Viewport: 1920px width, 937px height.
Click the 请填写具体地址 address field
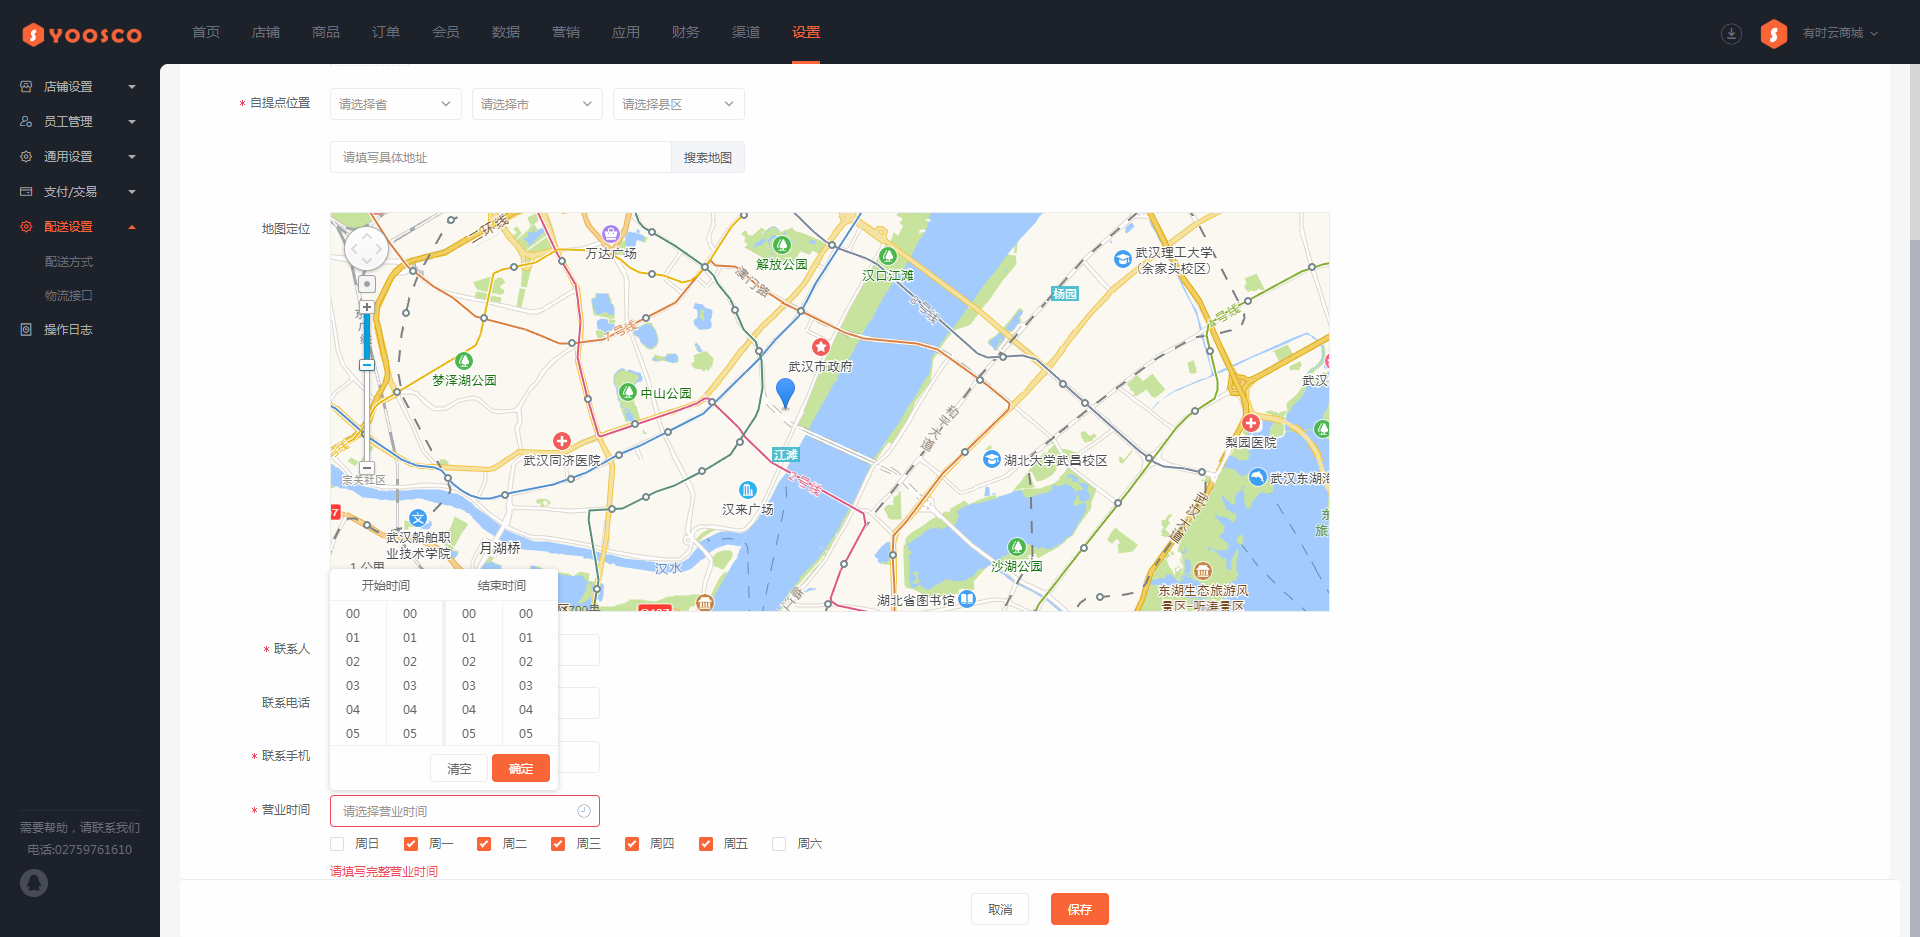[500, 157]
